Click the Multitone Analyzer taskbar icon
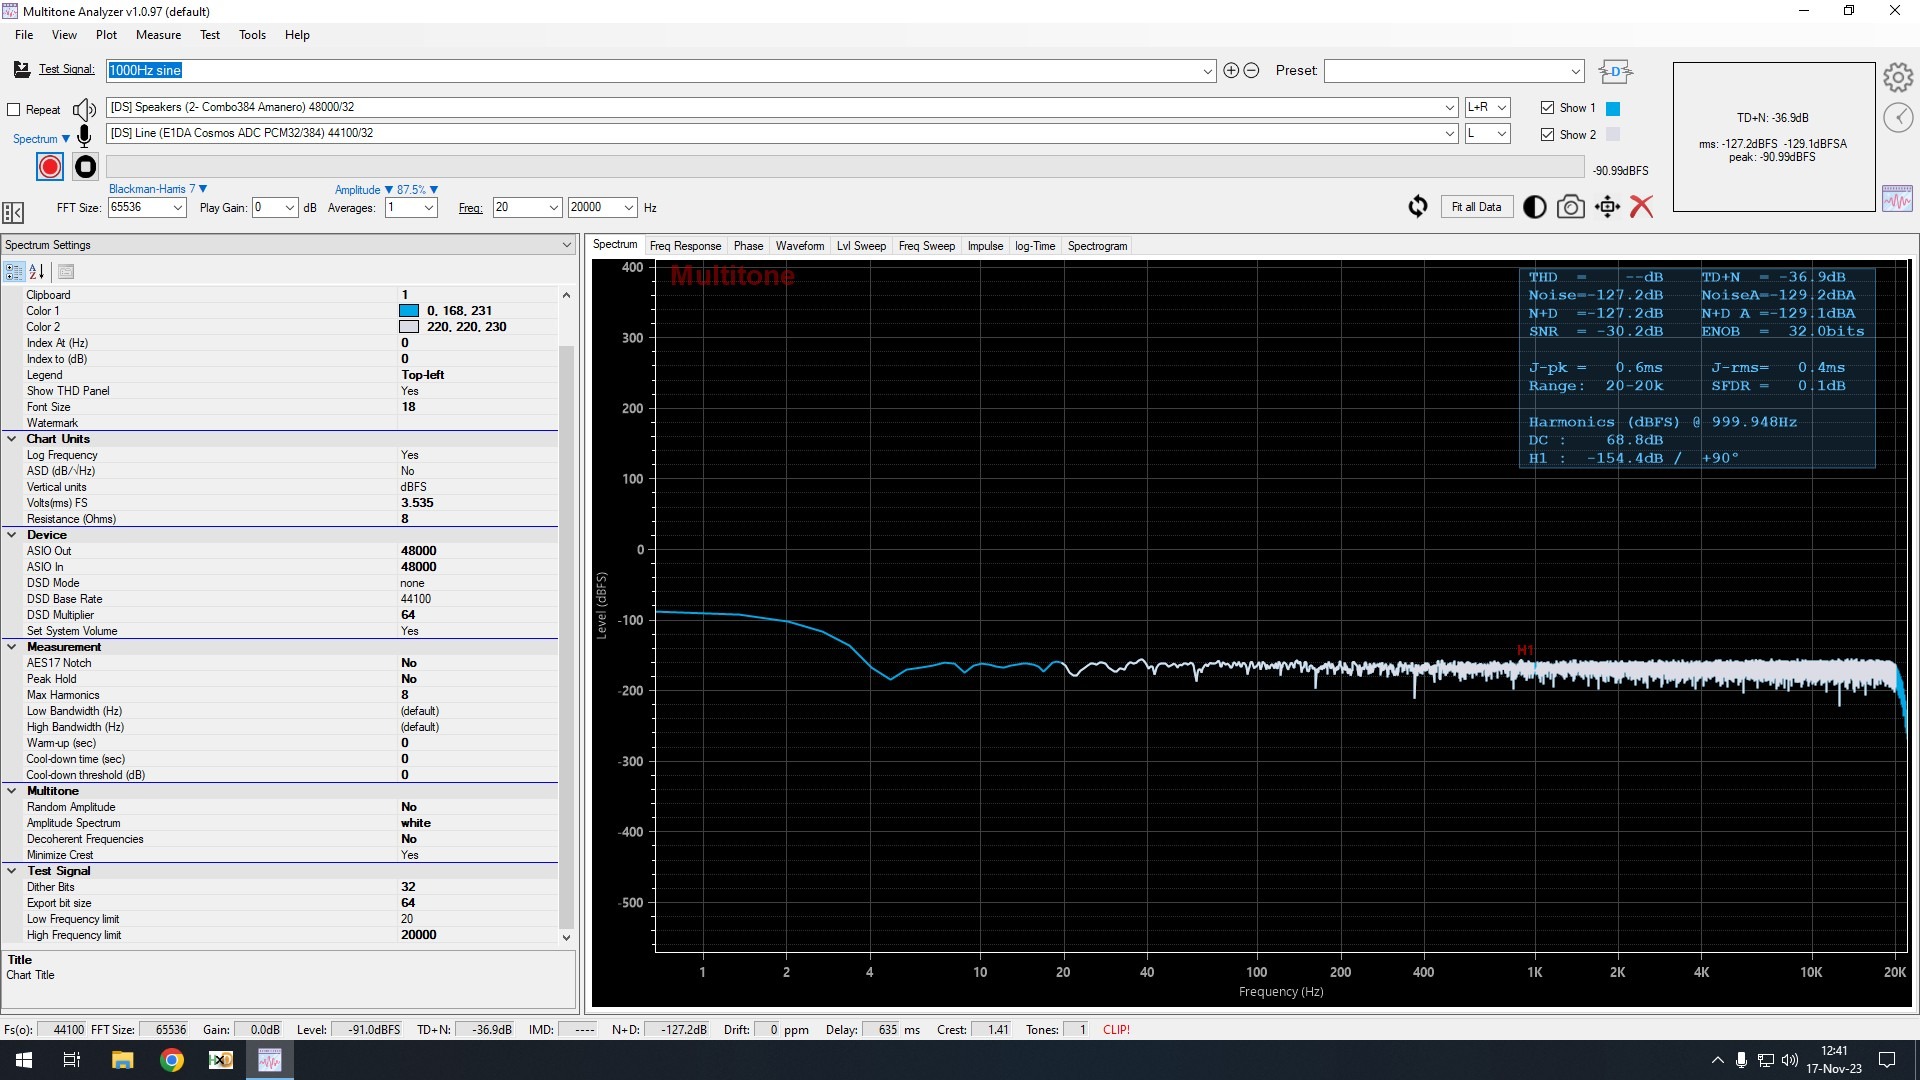Viewport: 1920px width, 1080px height. [269, 1060]
